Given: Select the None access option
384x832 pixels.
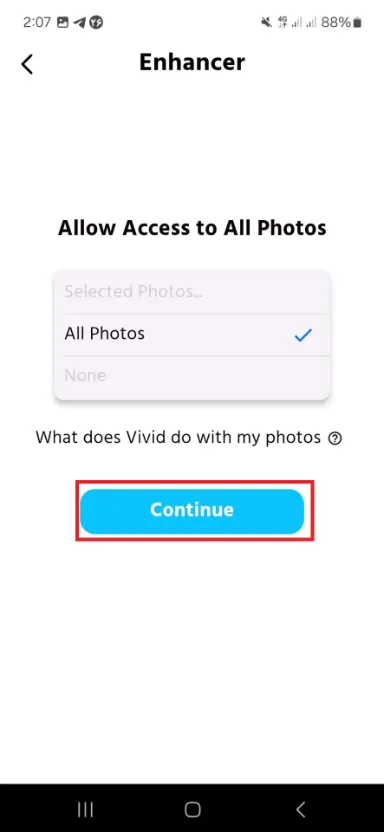Looking at the screenshot, I should 192,376.
